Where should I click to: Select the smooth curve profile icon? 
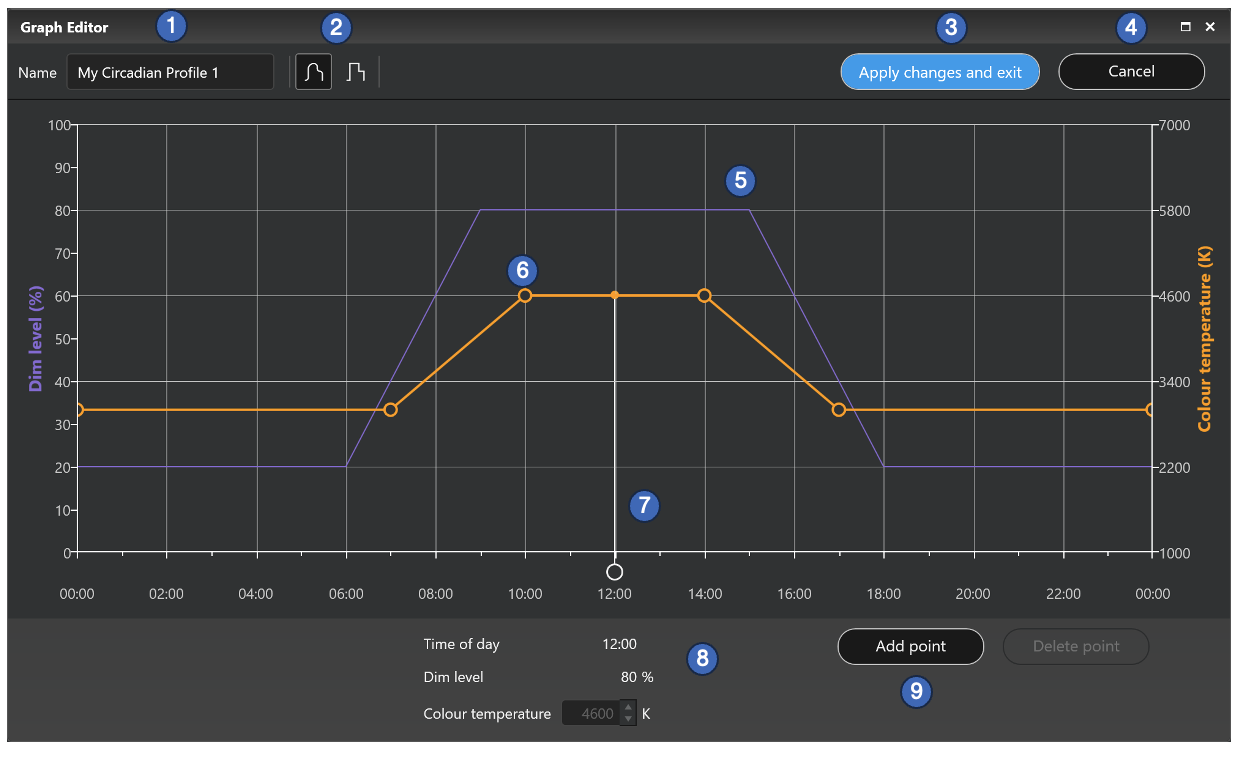click(x=313, y=71)
